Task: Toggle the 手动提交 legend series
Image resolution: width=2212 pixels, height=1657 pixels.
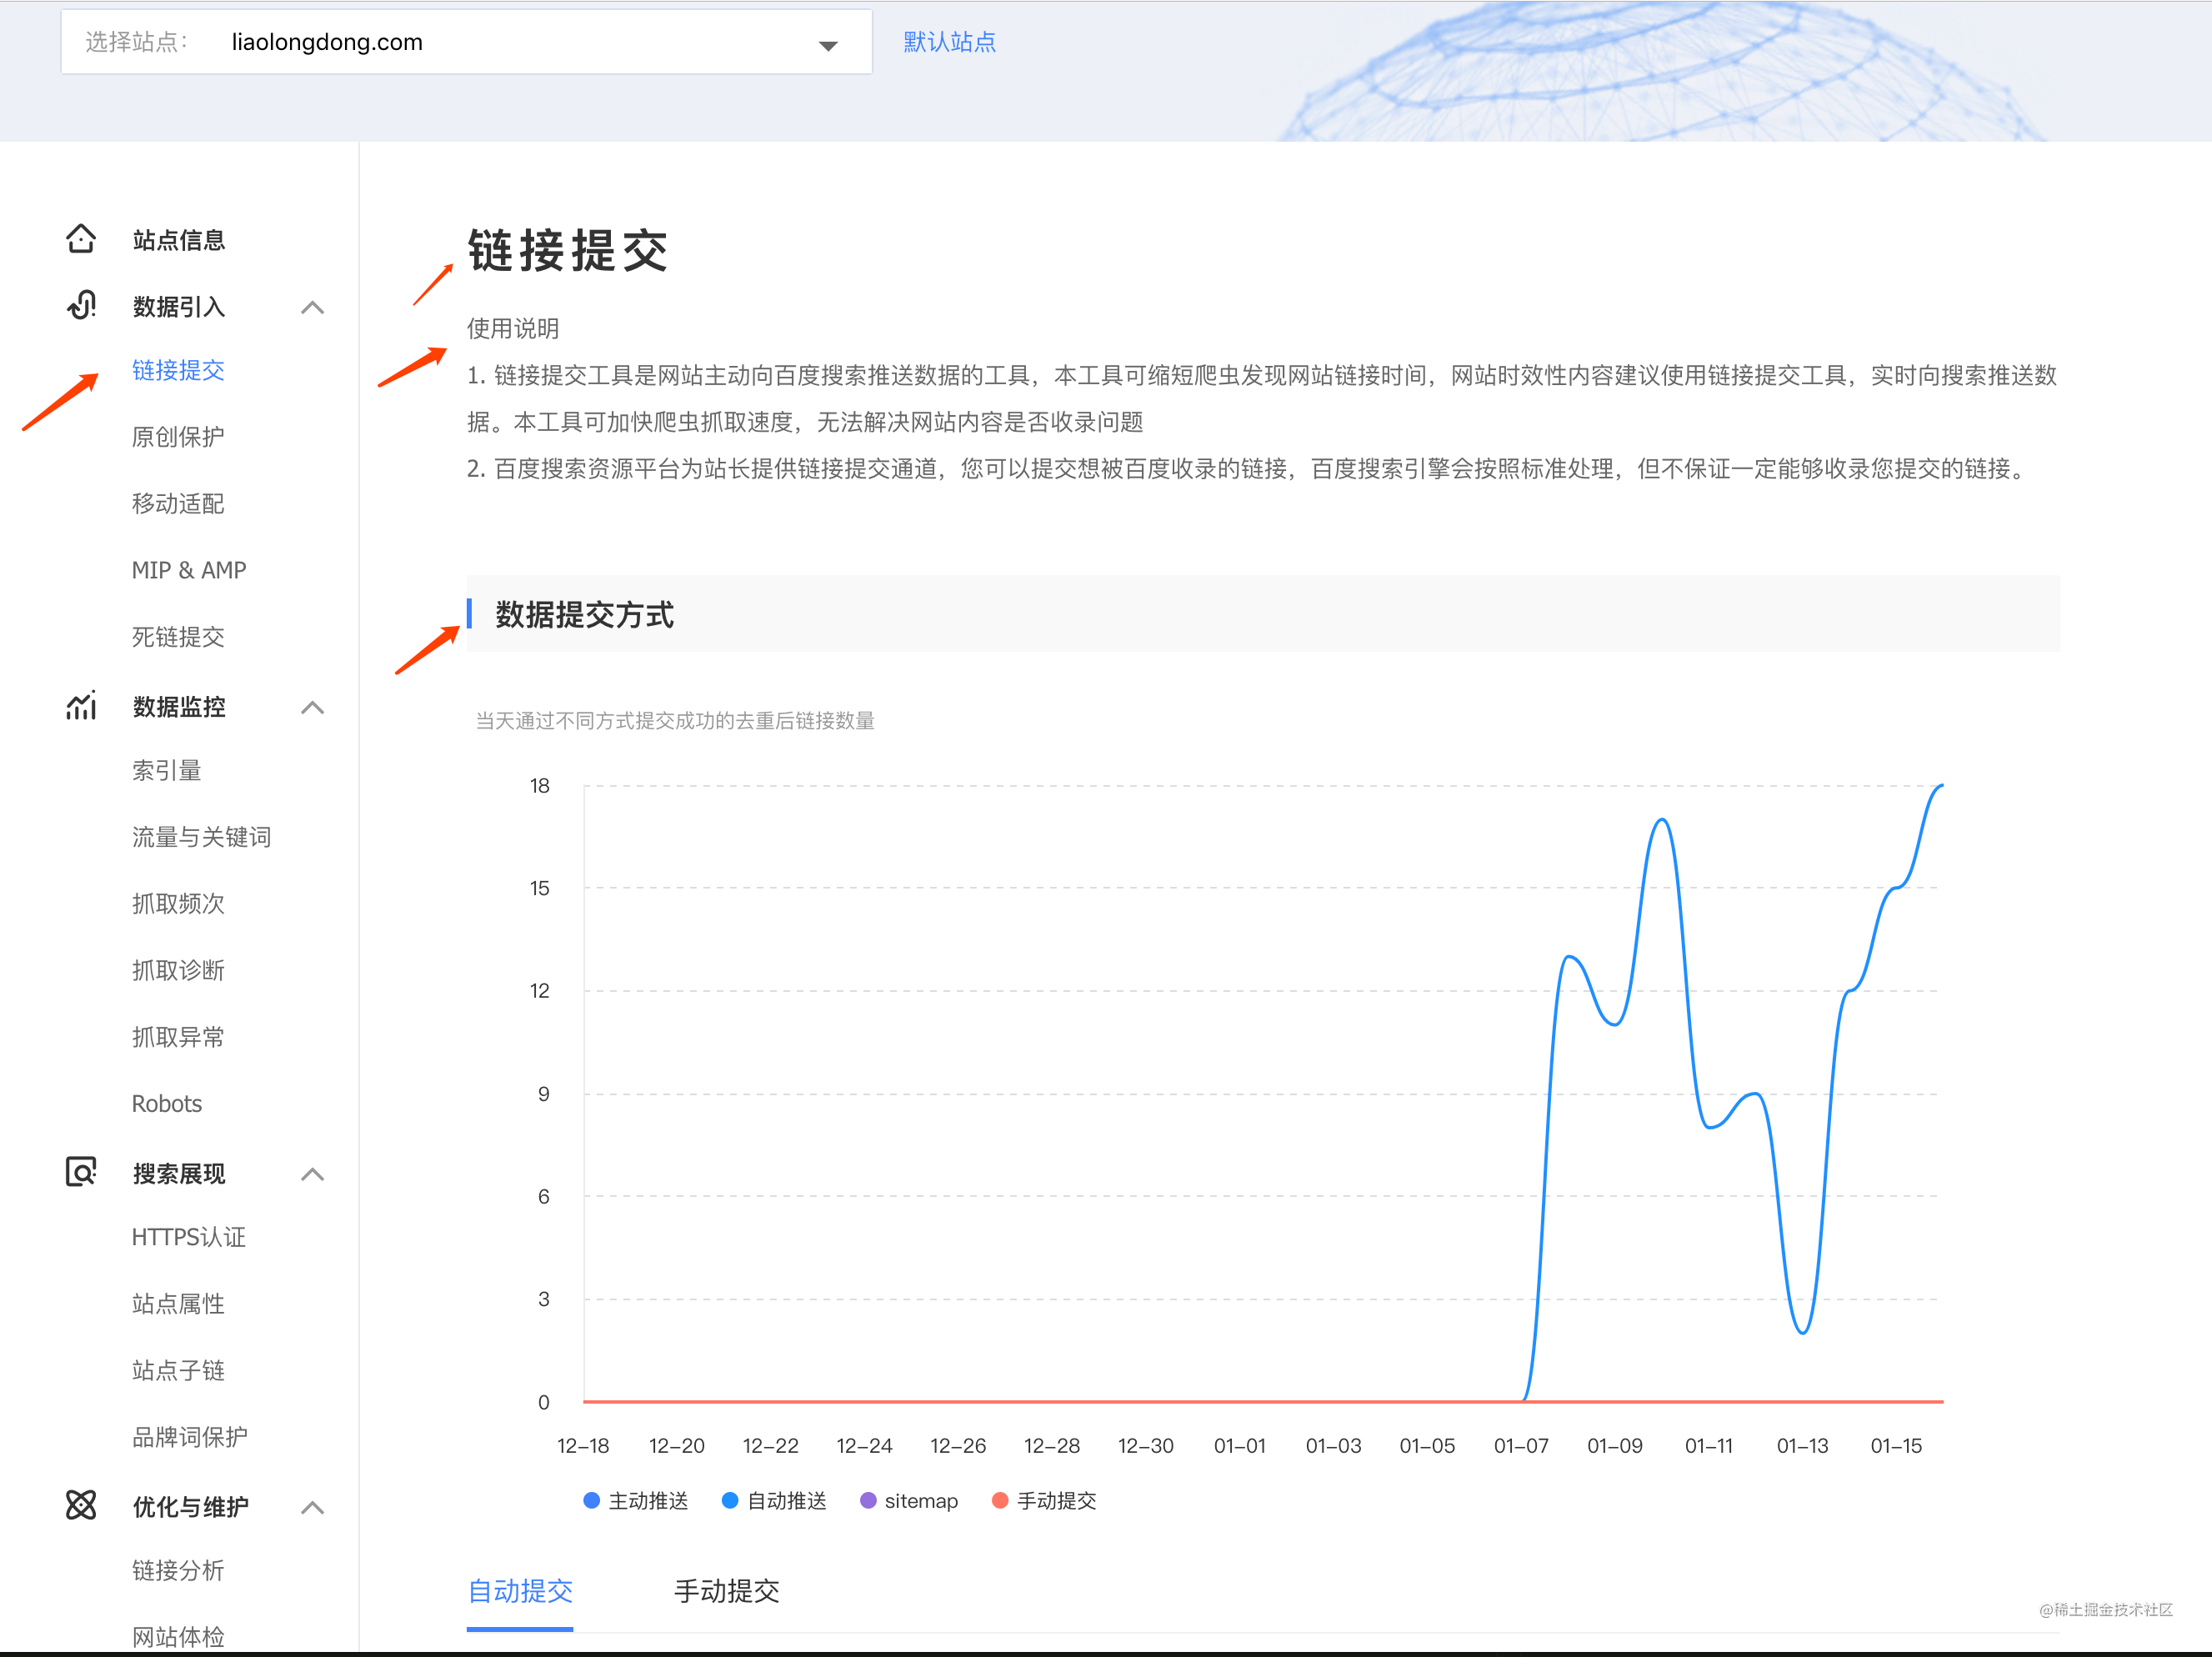Action: pyautogui.click(x=1044, y=1500)
